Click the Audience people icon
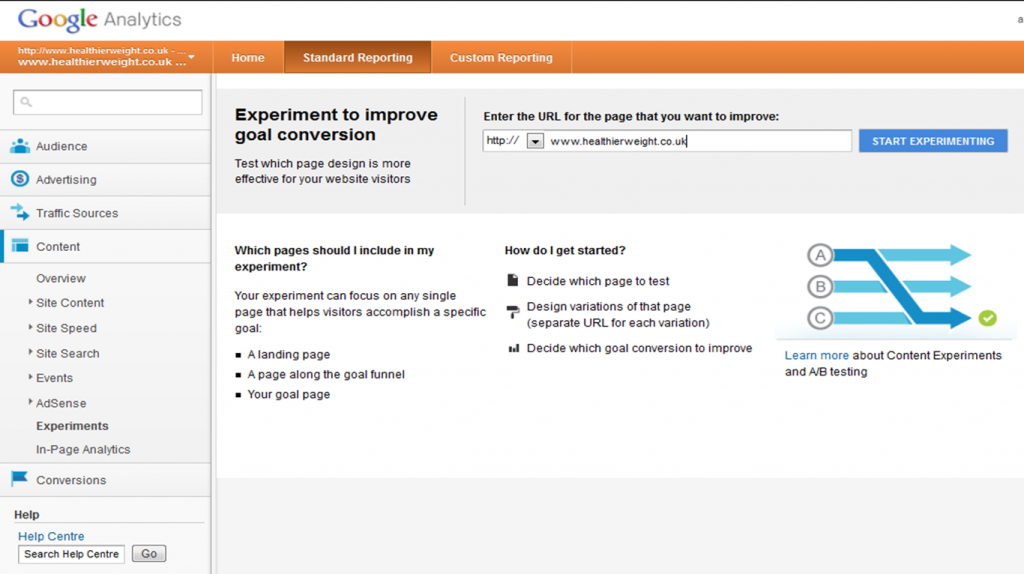 pyautogui.click(x=20, y=146)
